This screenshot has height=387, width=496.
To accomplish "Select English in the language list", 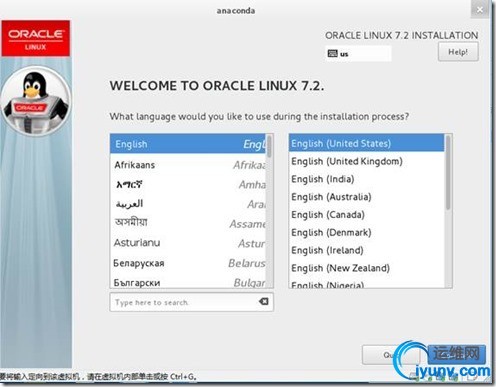I will [188, 144].
